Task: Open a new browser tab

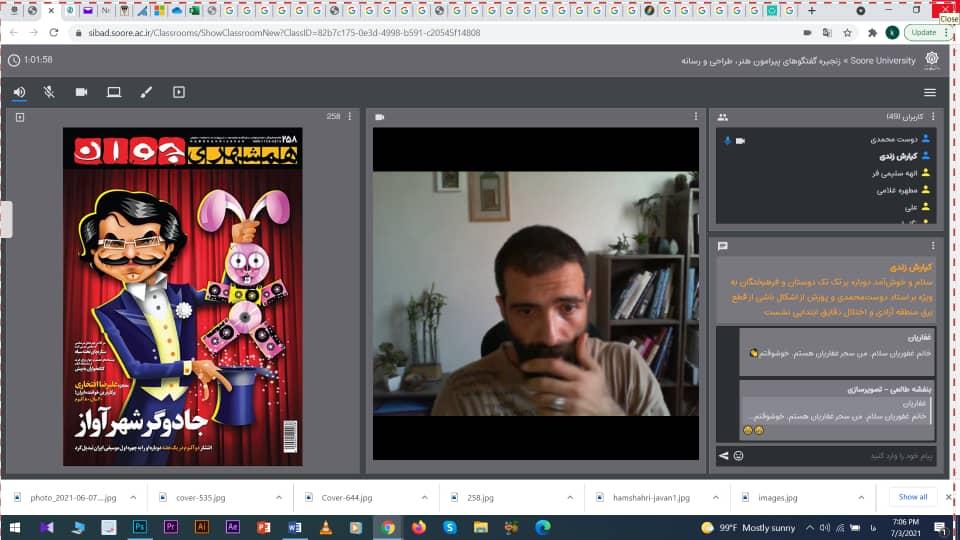Action: pos(812,10)
